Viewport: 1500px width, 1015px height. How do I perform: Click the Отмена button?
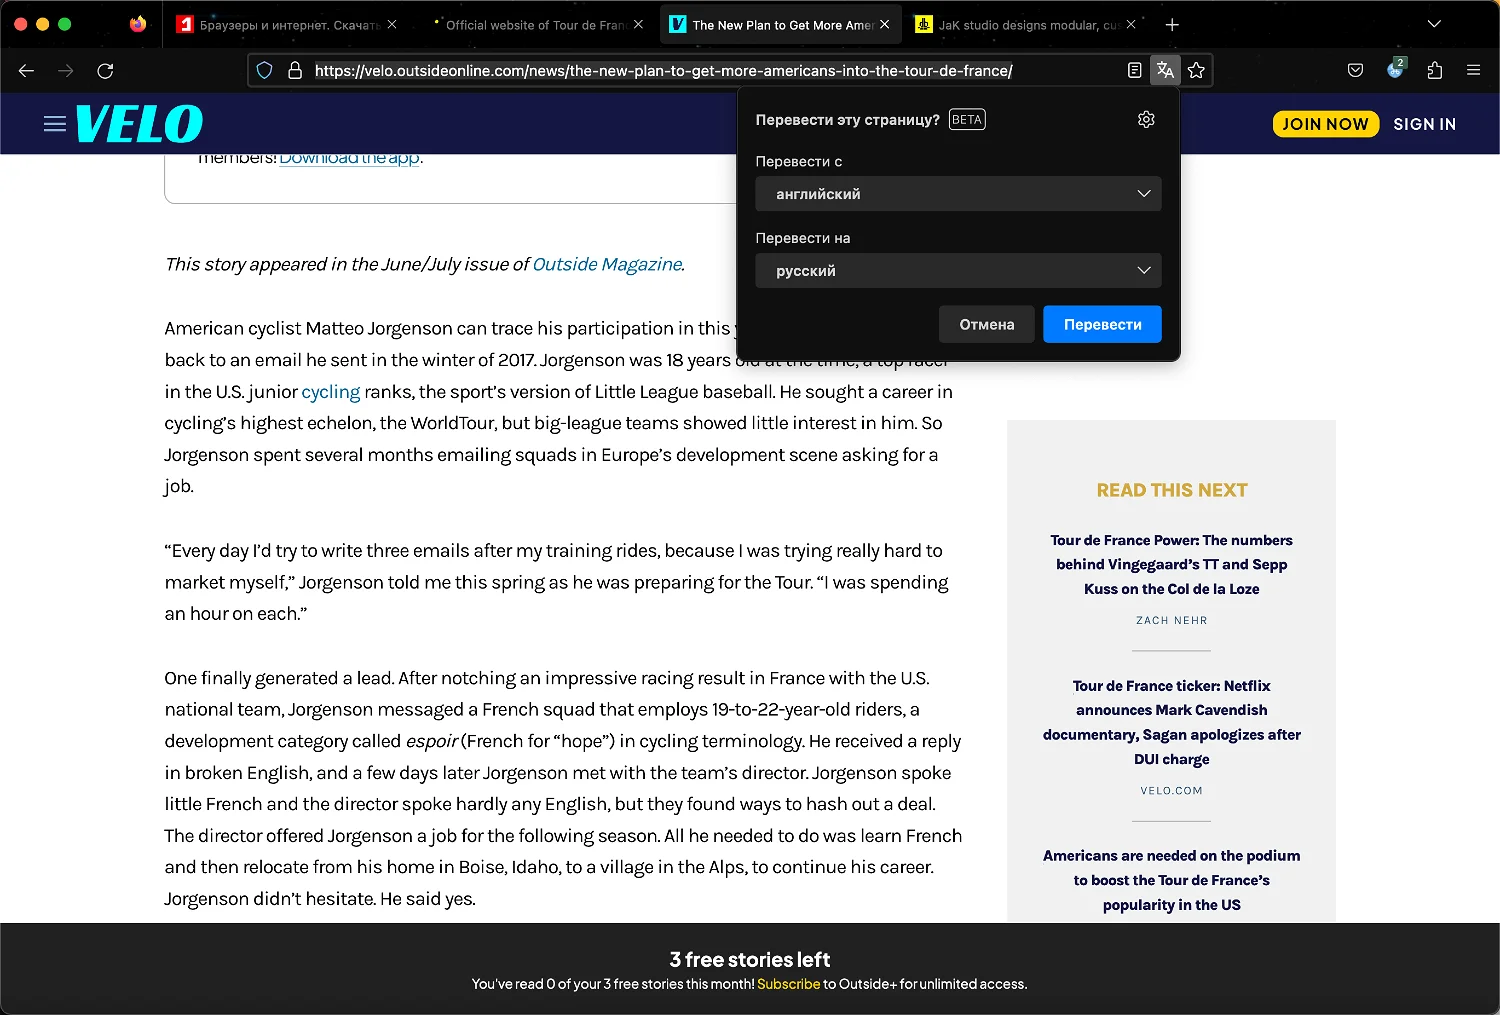click(987, 324)
